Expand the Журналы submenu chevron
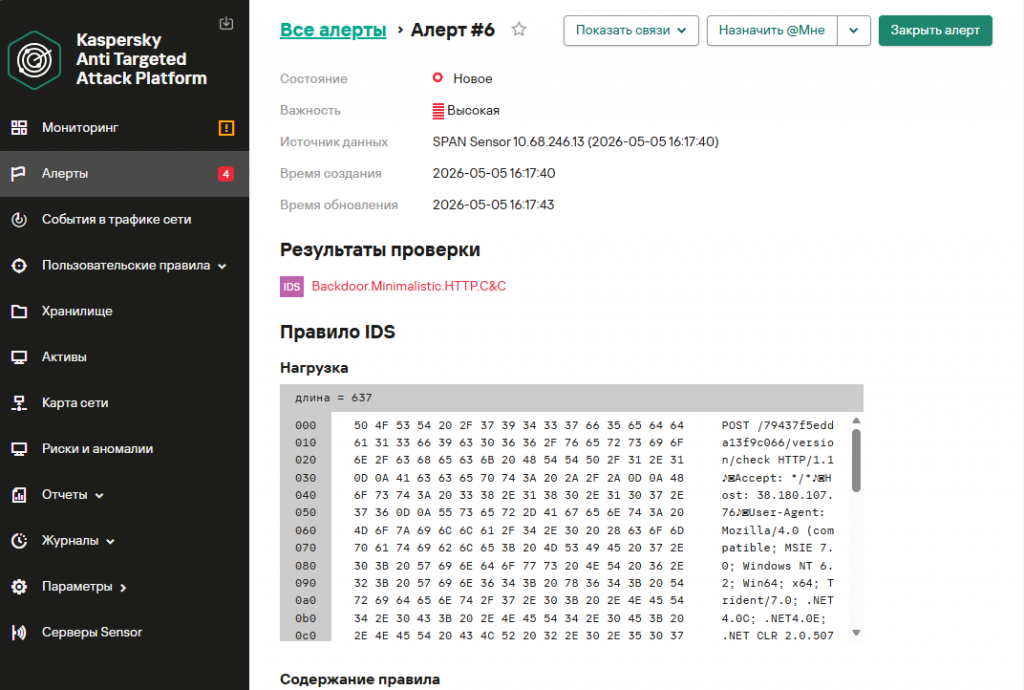Image resolution: width=1024 pixels, height=690 pixels. point(110,541)
